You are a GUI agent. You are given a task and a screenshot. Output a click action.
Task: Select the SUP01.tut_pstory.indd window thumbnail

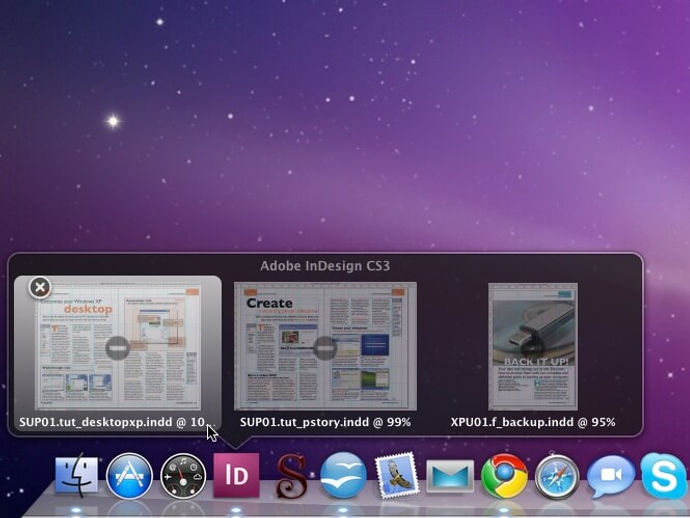[325, 346]
